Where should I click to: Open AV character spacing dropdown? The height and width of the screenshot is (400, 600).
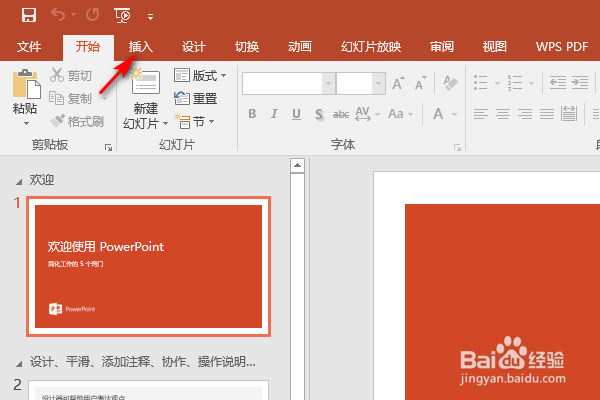pos(367,114)
